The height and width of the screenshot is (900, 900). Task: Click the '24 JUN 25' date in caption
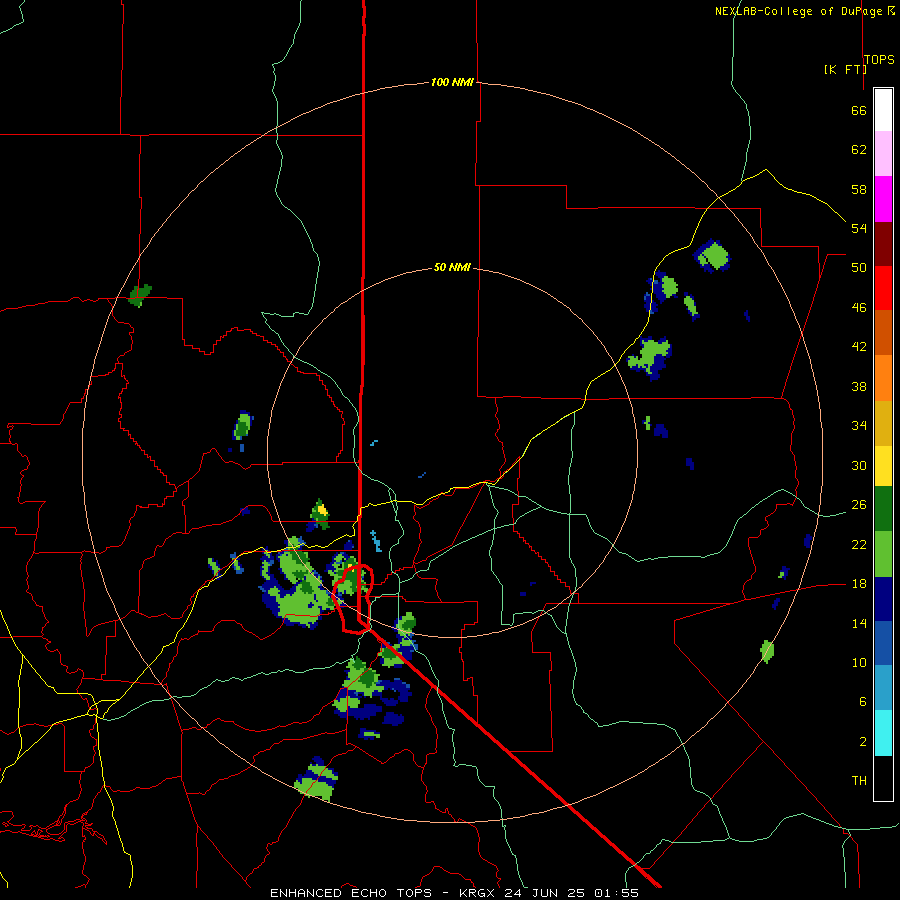546,893
